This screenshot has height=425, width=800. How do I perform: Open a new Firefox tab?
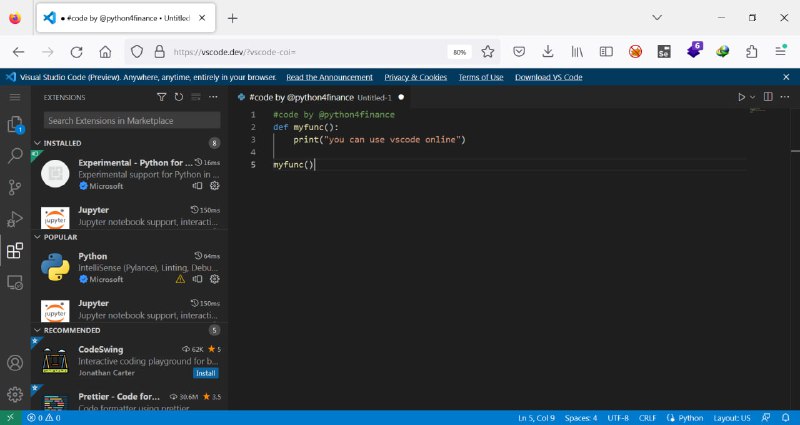tap(232, 18)
